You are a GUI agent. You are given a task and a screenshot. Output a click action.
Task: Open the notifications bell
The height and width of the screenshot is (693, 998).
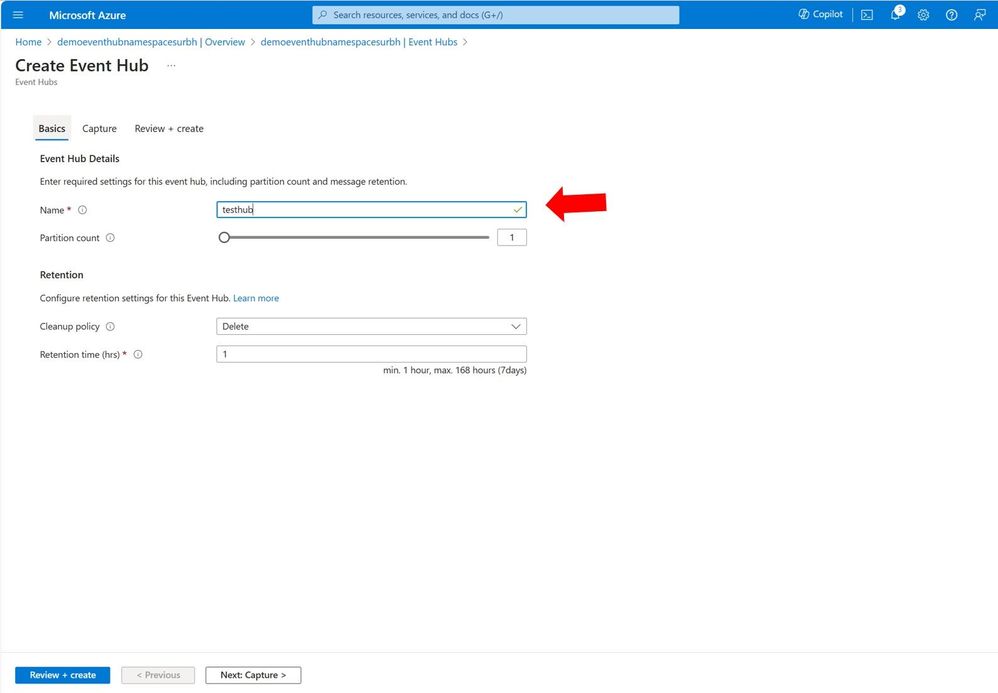[x=896, y=14]
